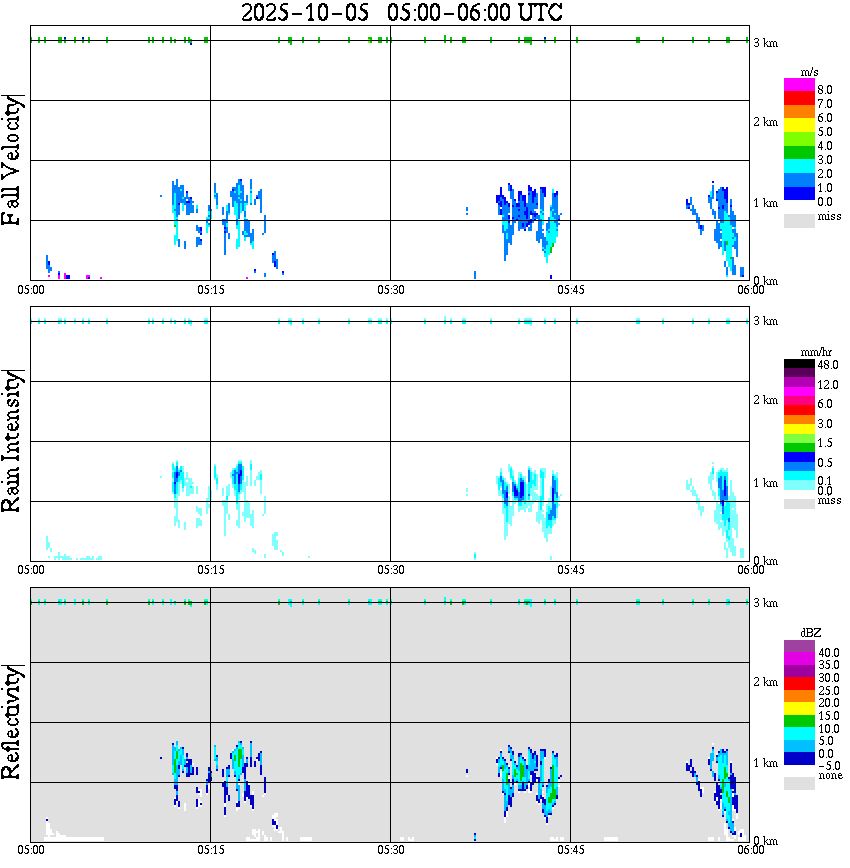Click "none" label in Reflectivity legend
The width and height of the screenshot is (850, 868).
(x=830, y=776)
